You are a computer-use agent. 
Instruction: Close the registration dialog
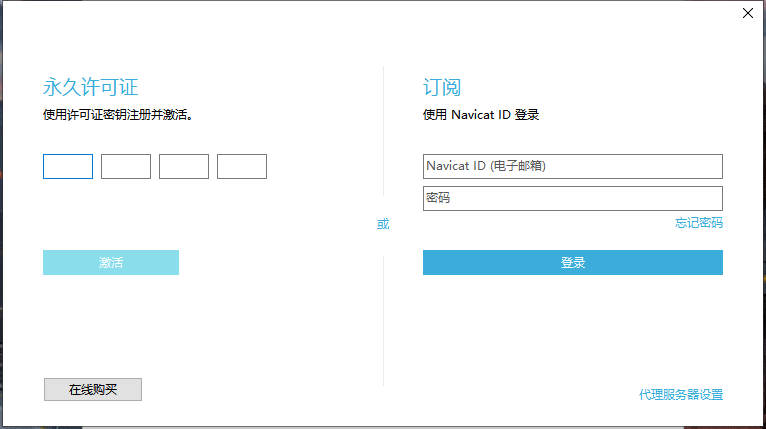[x=748, y=13]
